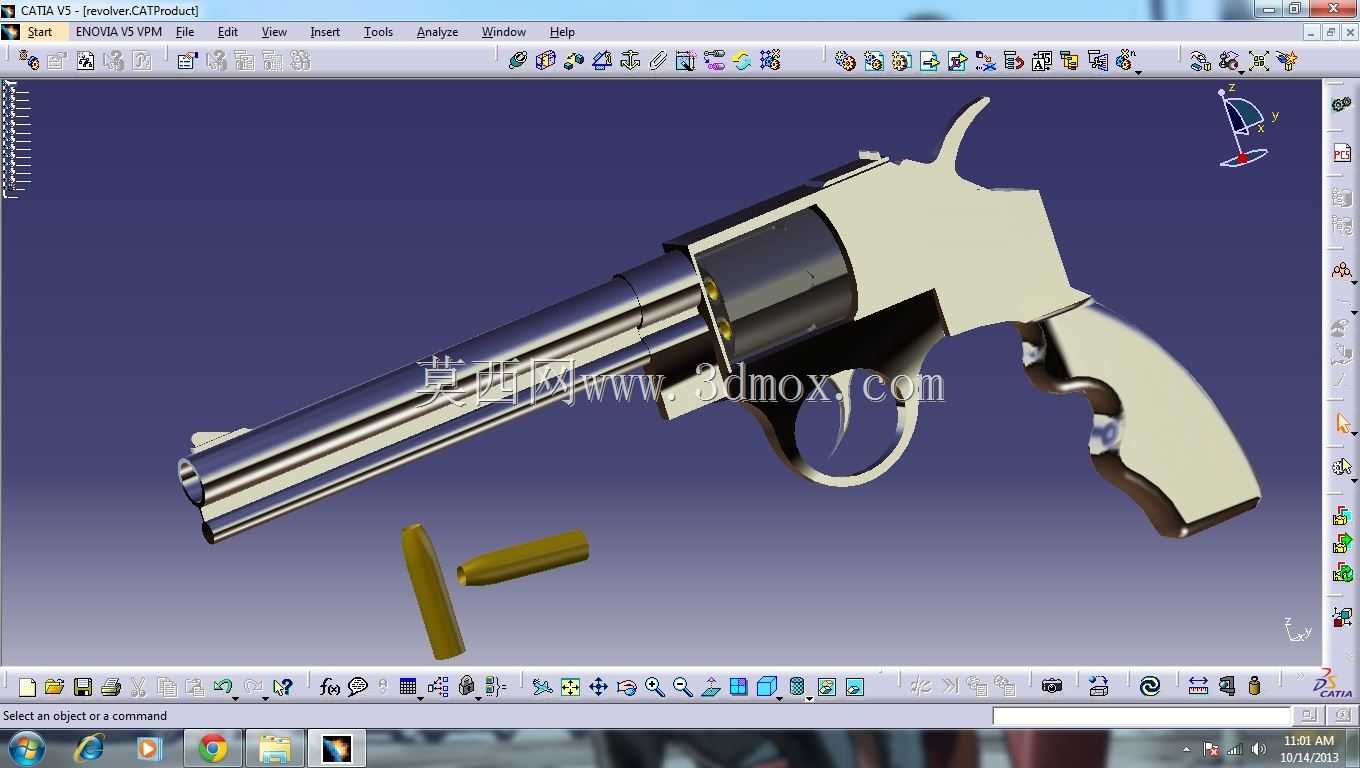Click the volume speaker tray icon
1360x768 pixels.
coord(1258,749)
